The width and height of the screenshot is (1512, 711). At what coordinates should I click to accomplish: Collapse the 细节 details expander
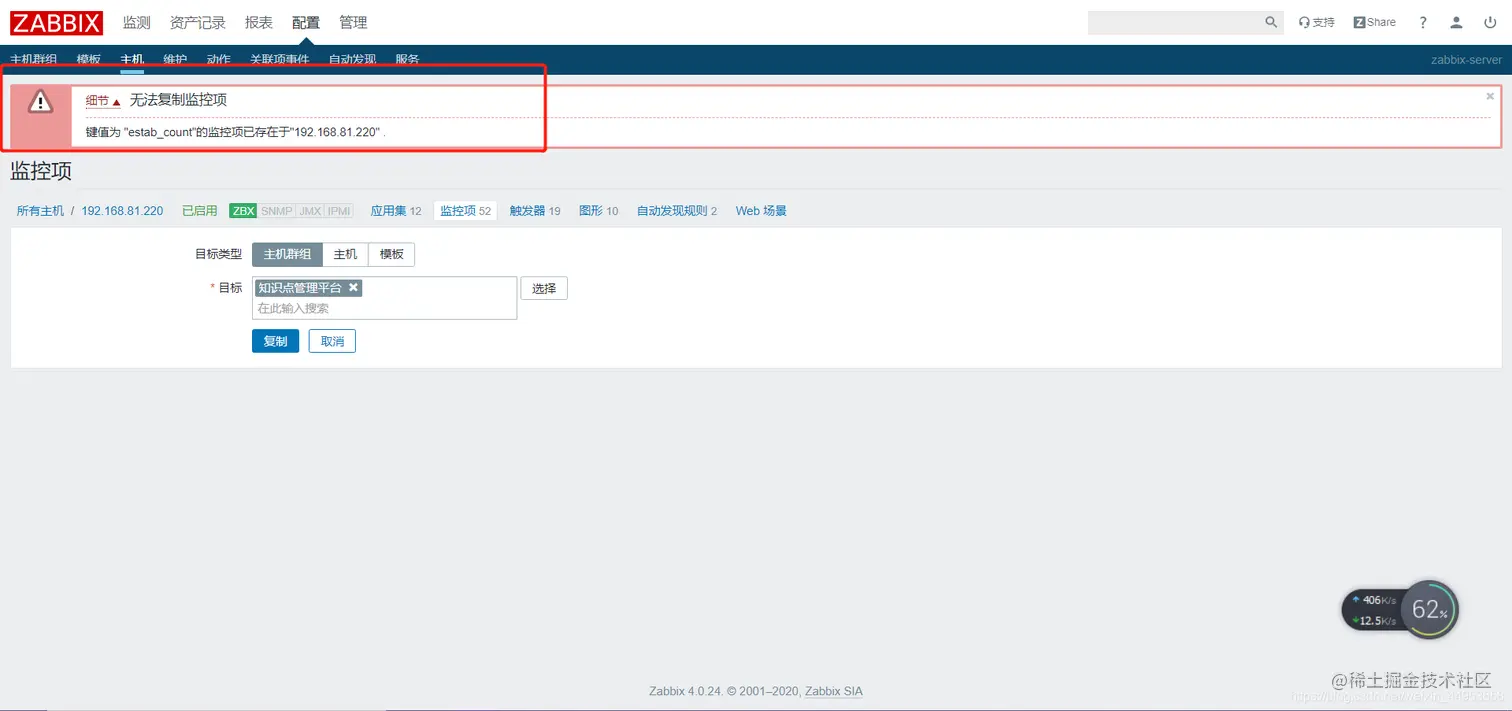103,101
